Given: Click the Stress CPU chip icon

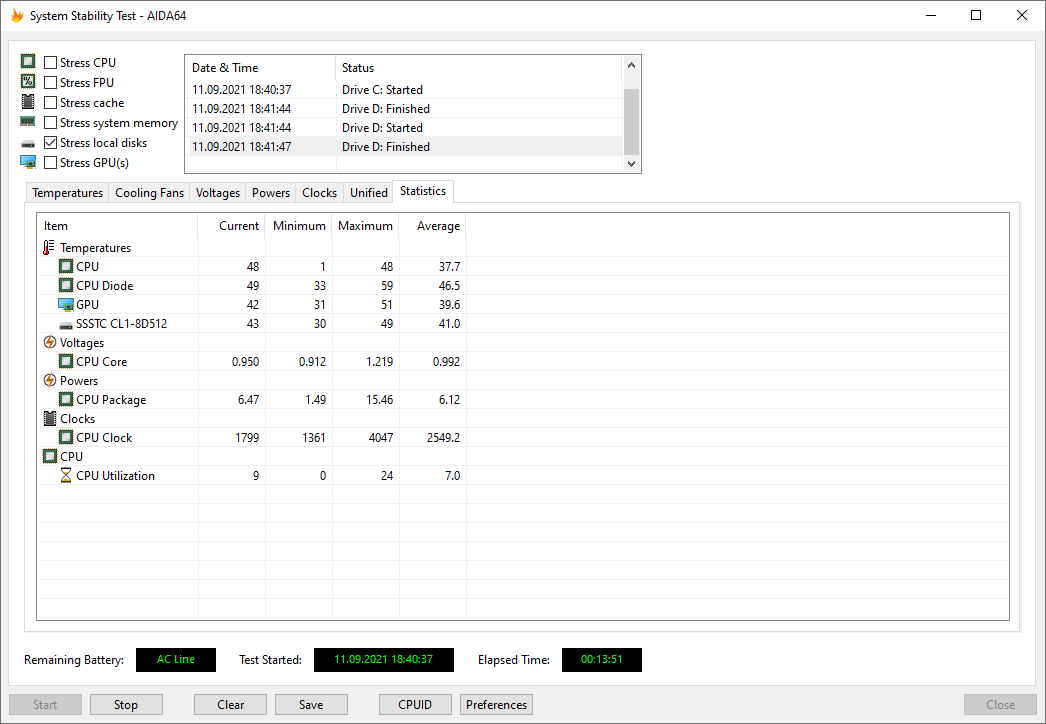Looking at the screenshot, I should pos(28,61).
